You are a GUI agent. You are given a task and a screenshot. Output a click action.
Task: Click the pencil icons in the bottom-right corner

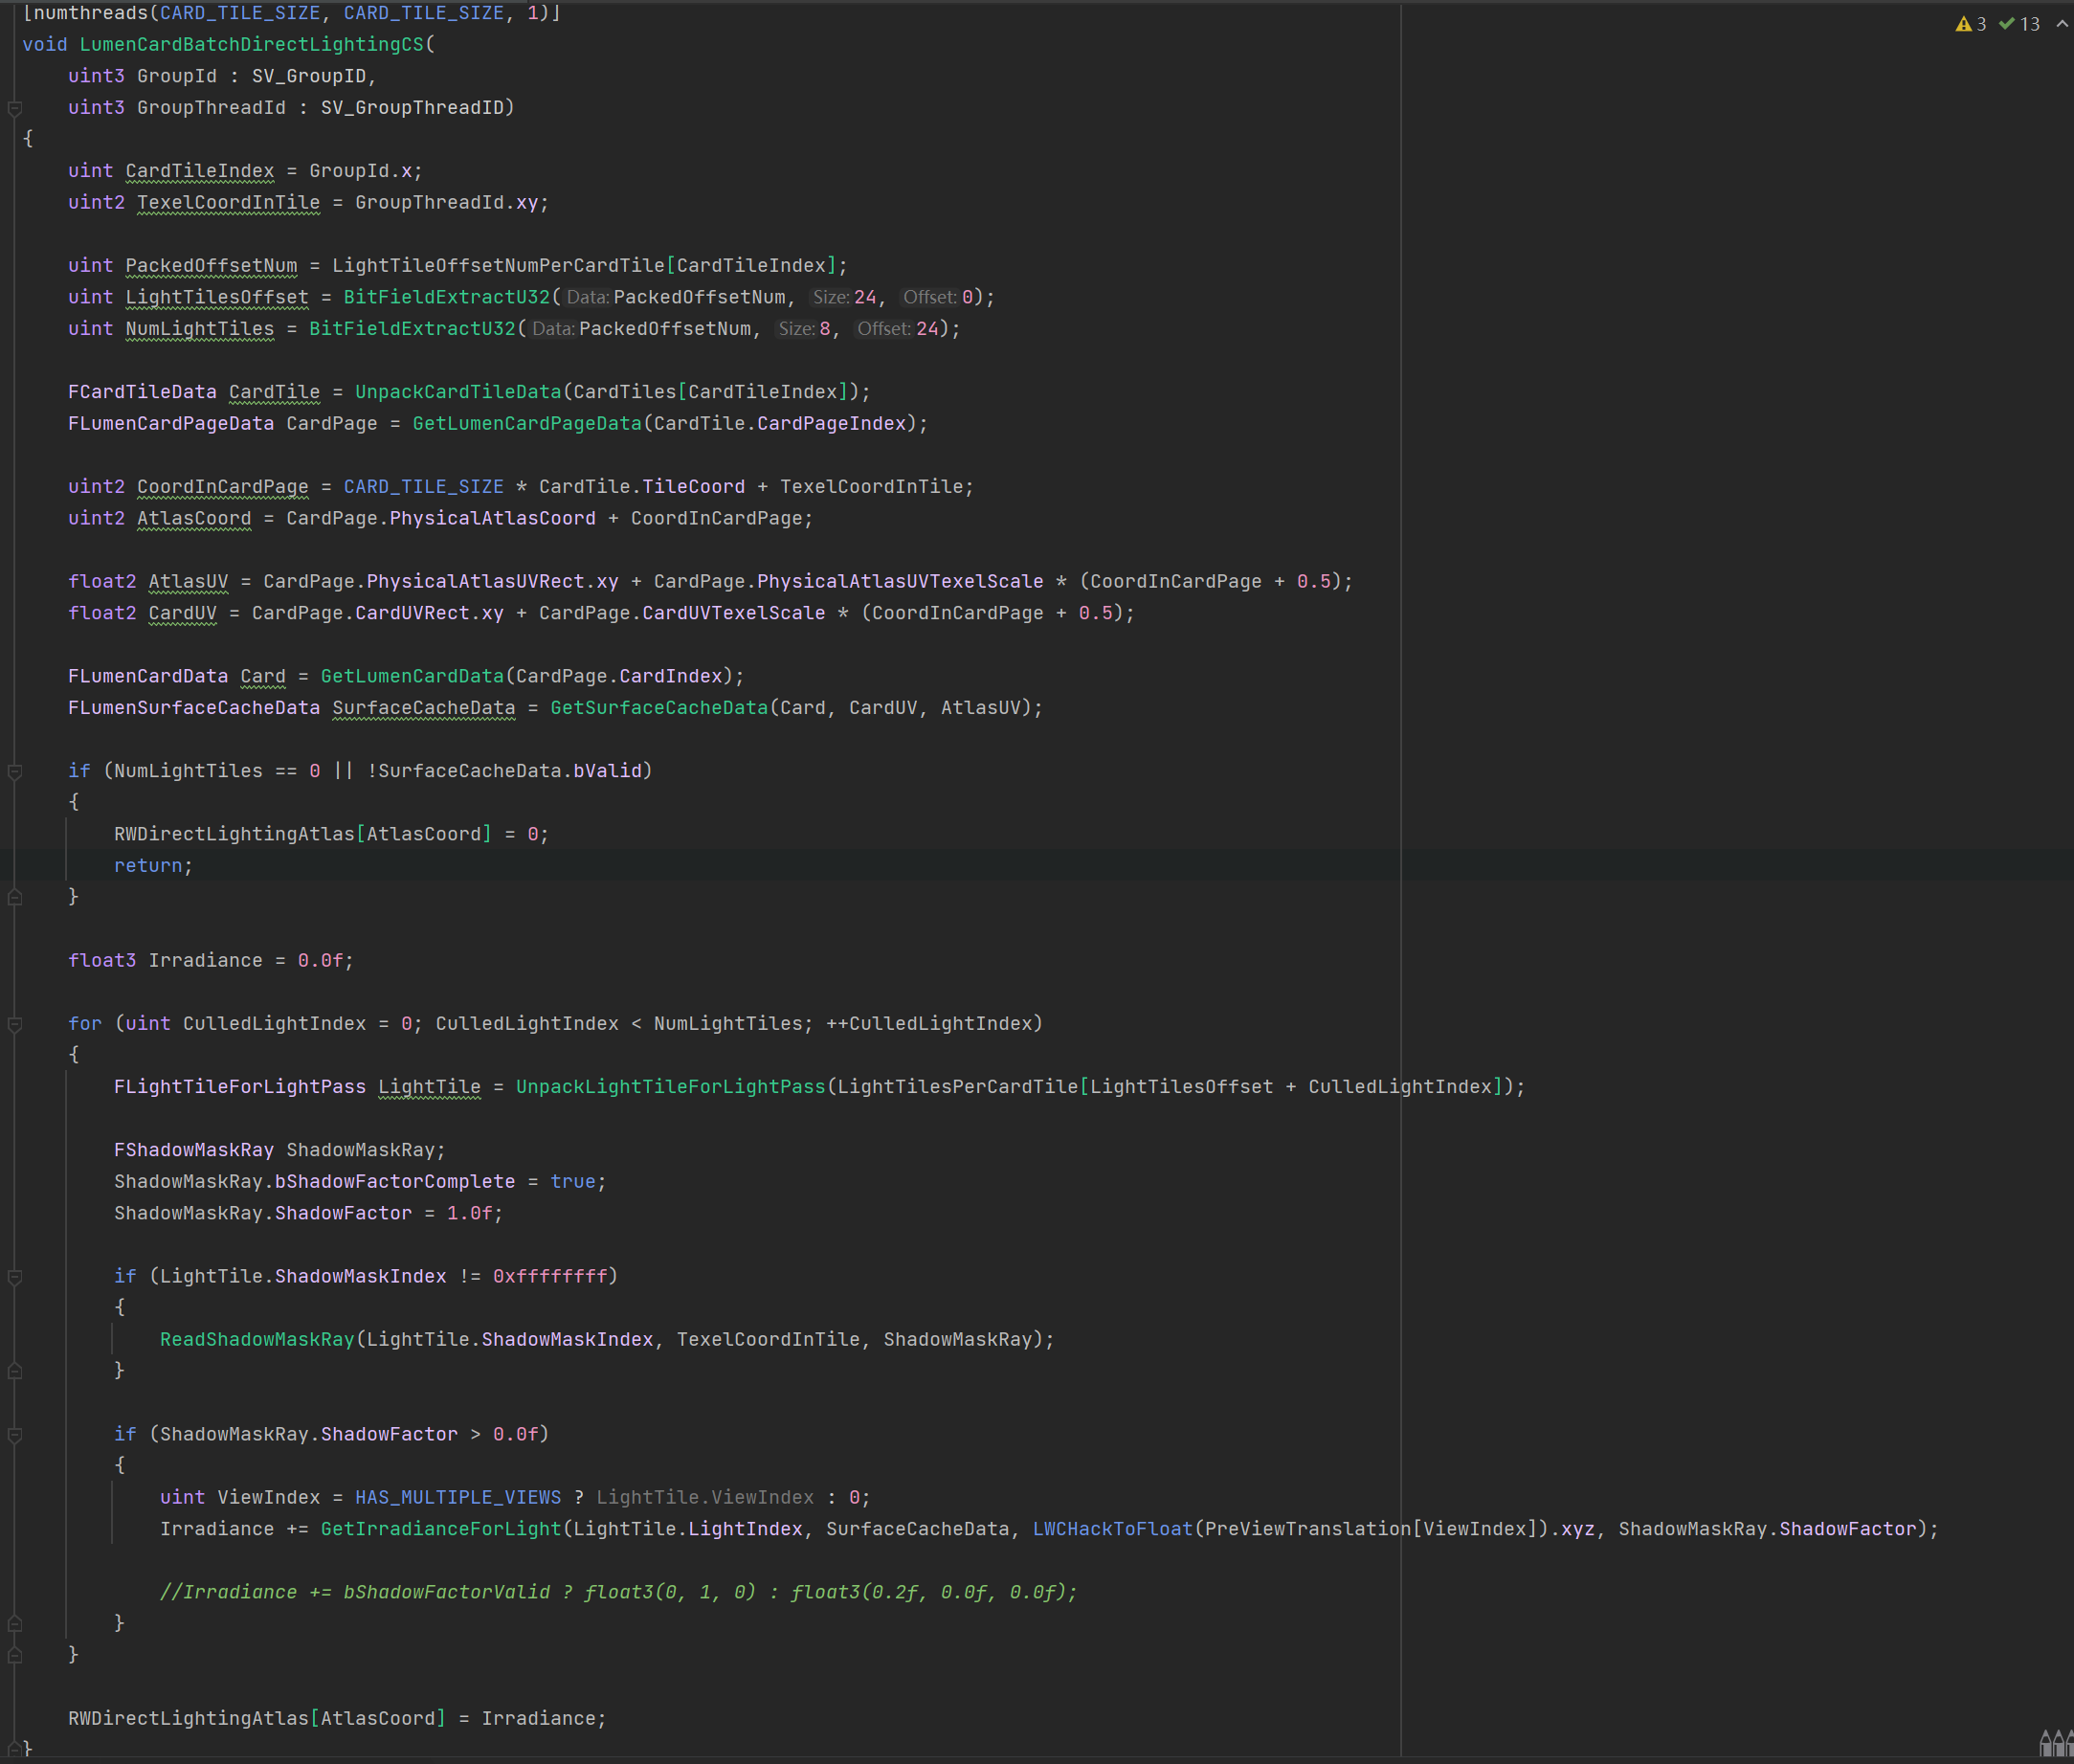(x=2055, y=1743)
